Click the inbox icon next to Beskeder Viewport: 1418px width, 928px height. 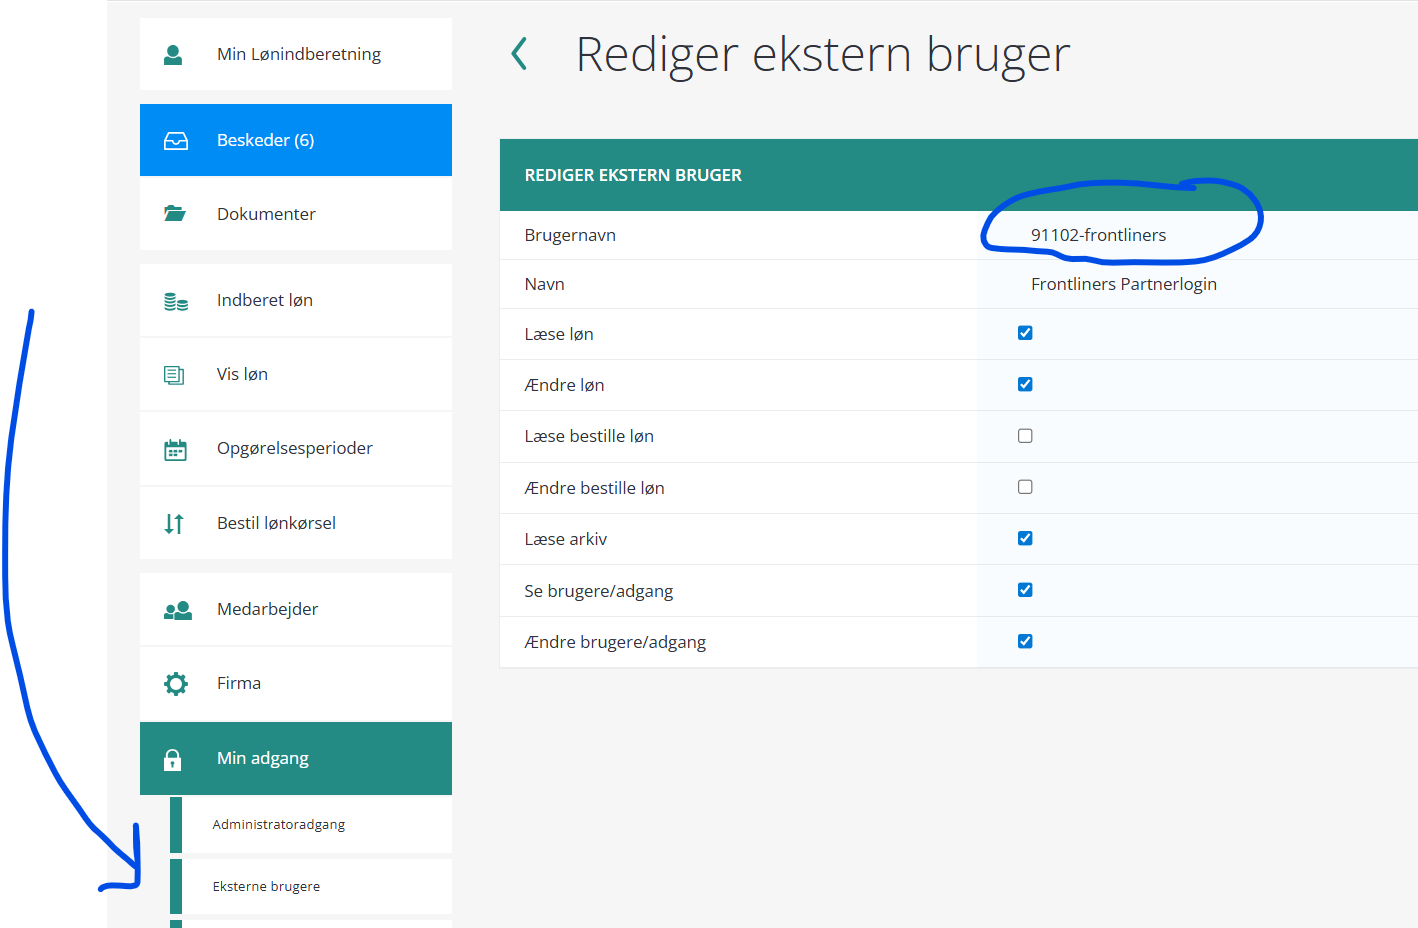[176, 141]
